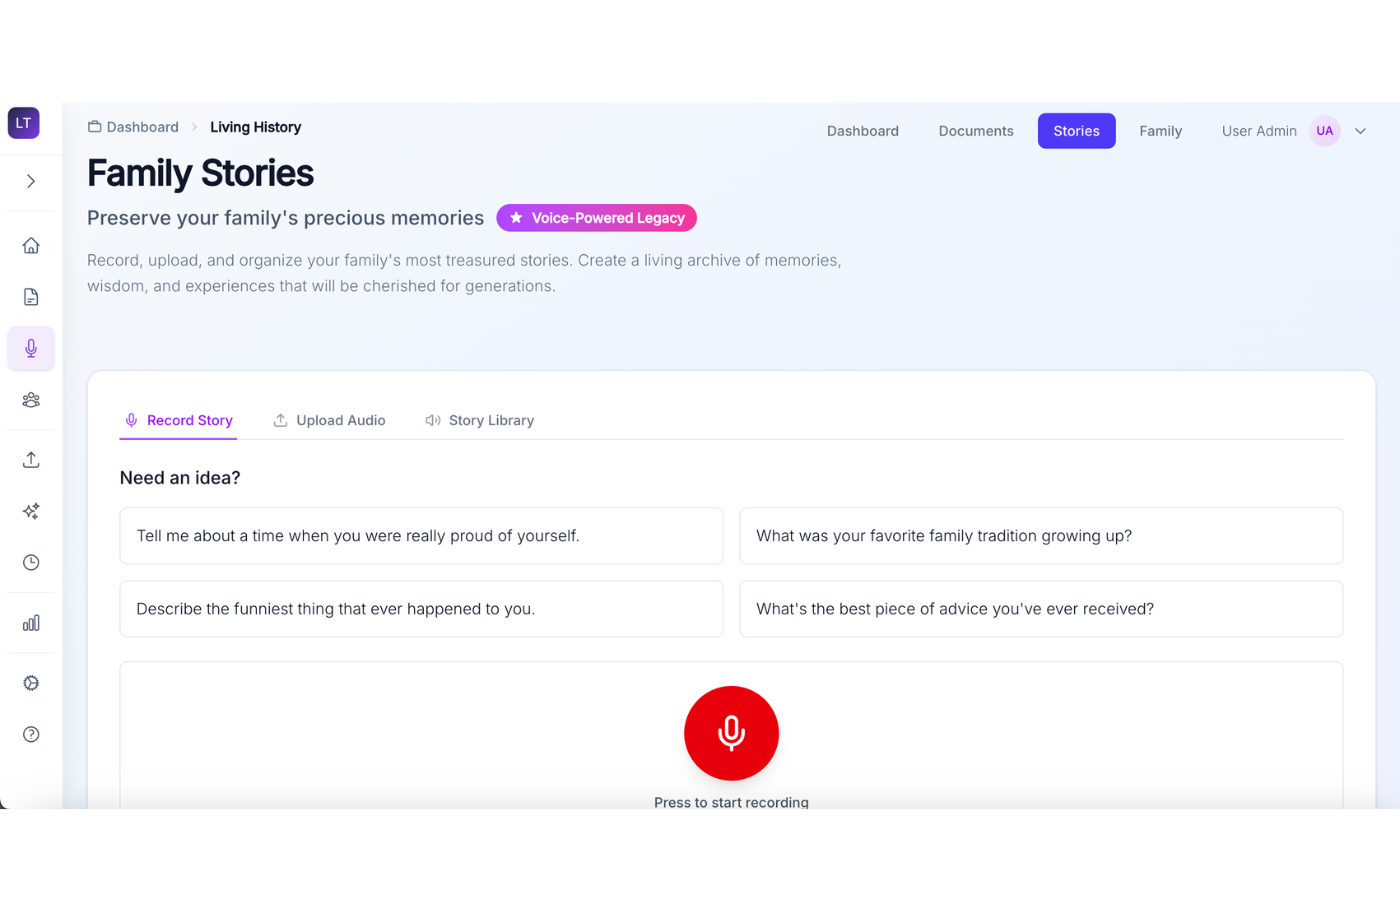
Task: Click the help question mark icon
Action: coord(31,734)
